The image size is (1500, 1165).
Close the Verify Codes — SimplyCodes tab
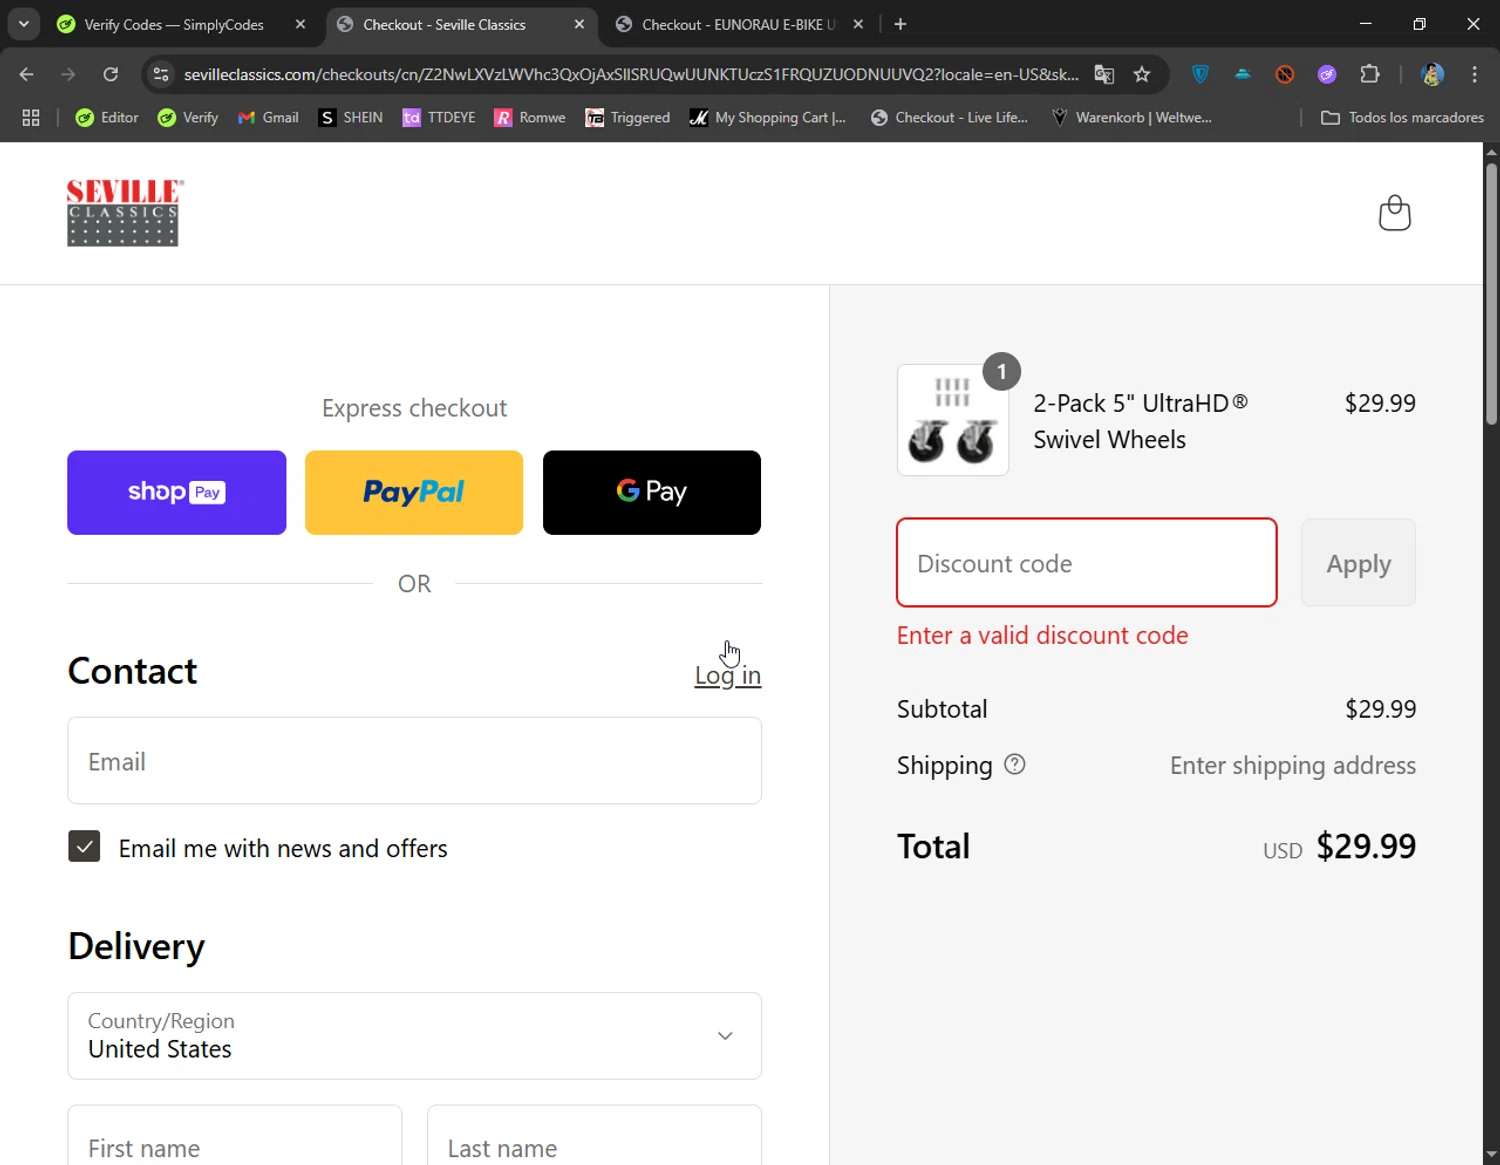[300, 24]
